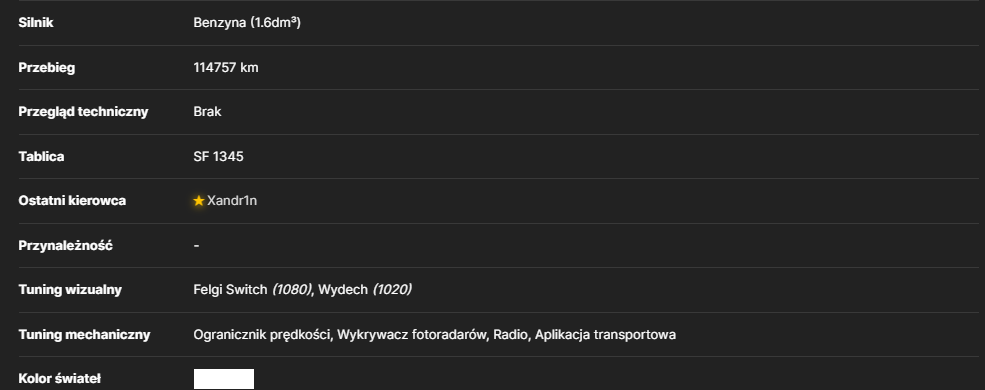Select the 114757 km mileage value
The image size is (985, 390).
[226, 67]
